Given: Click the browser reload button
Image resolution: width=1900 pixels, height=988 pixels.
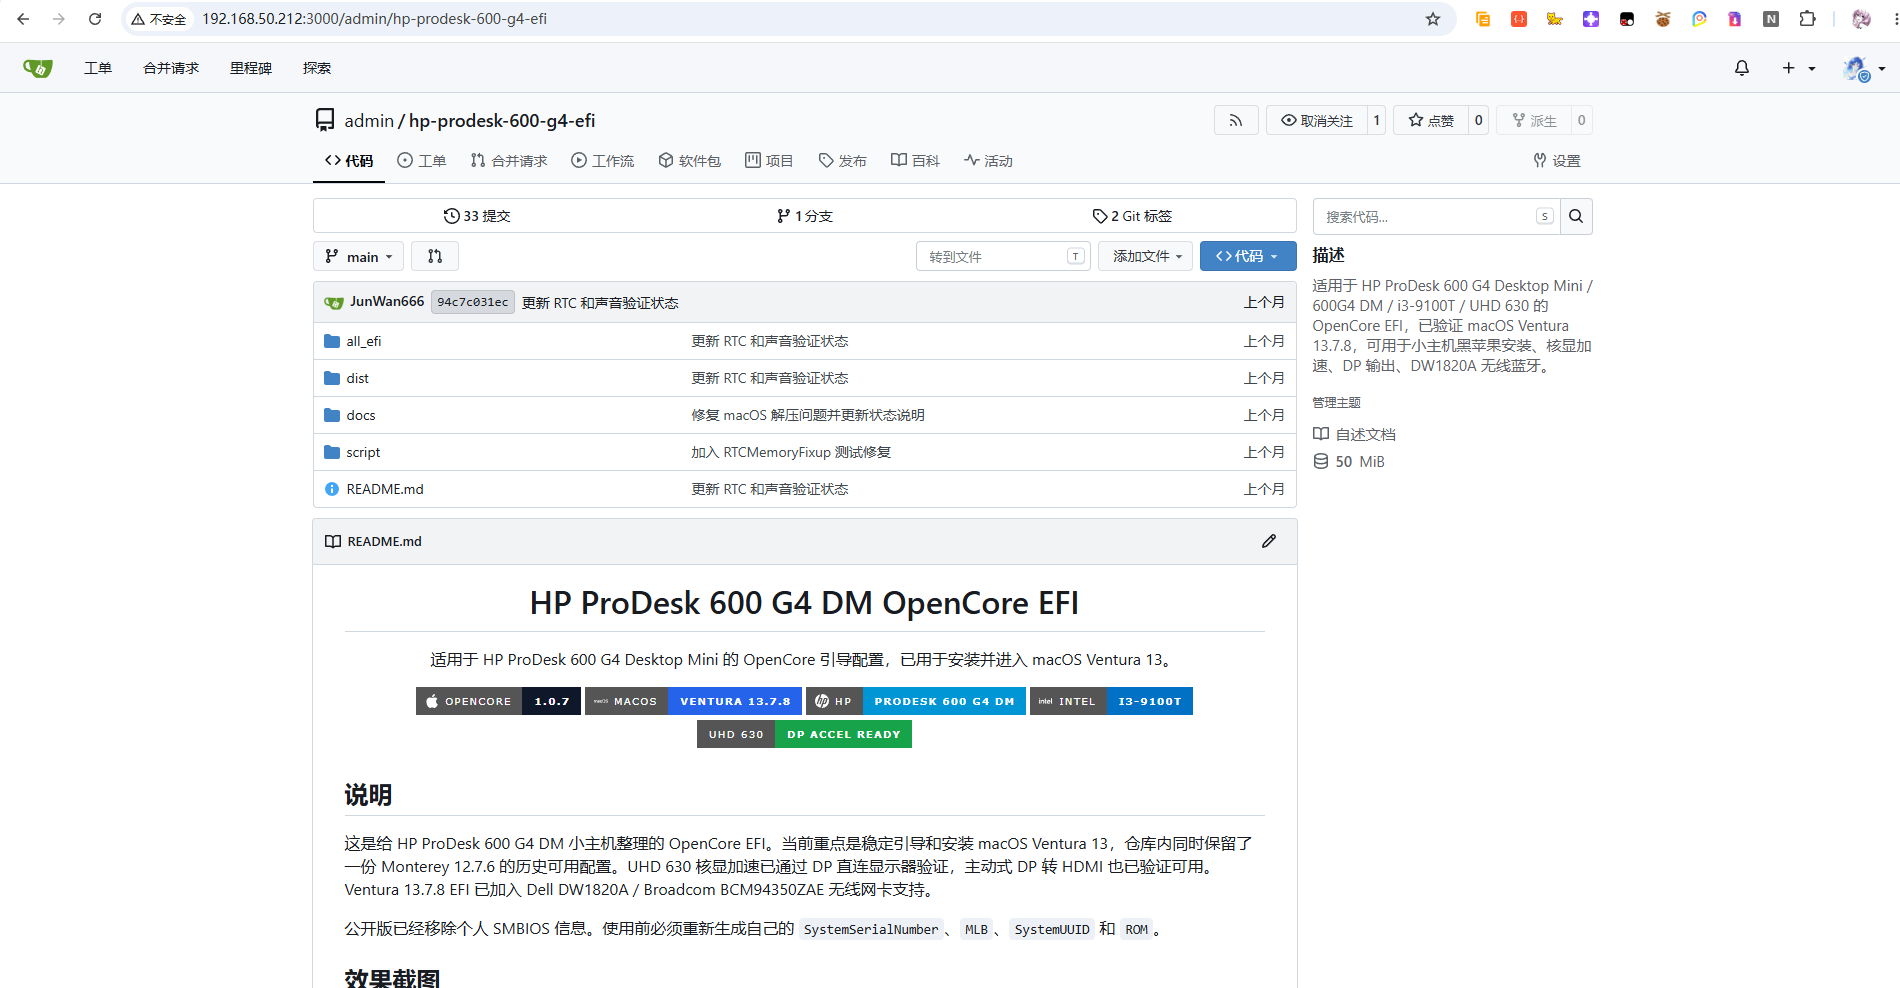Looking at the screenshot, I should tap(95, 19).
